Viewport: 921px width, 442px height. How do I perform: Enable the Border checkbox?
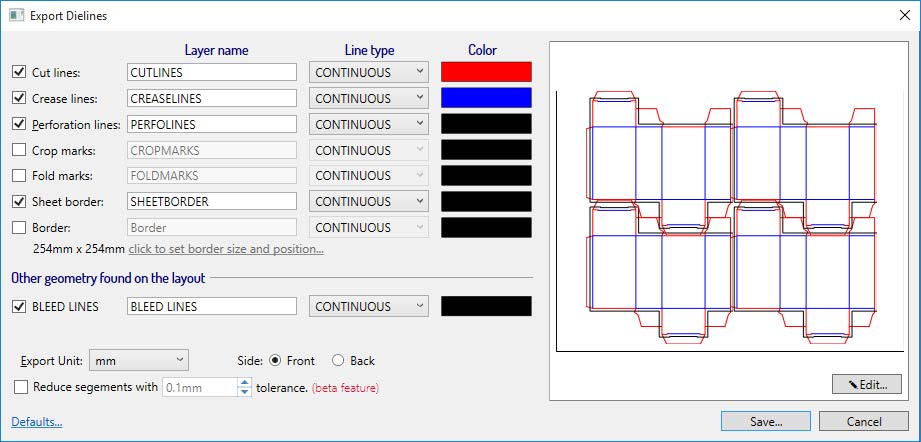[19, 227]
